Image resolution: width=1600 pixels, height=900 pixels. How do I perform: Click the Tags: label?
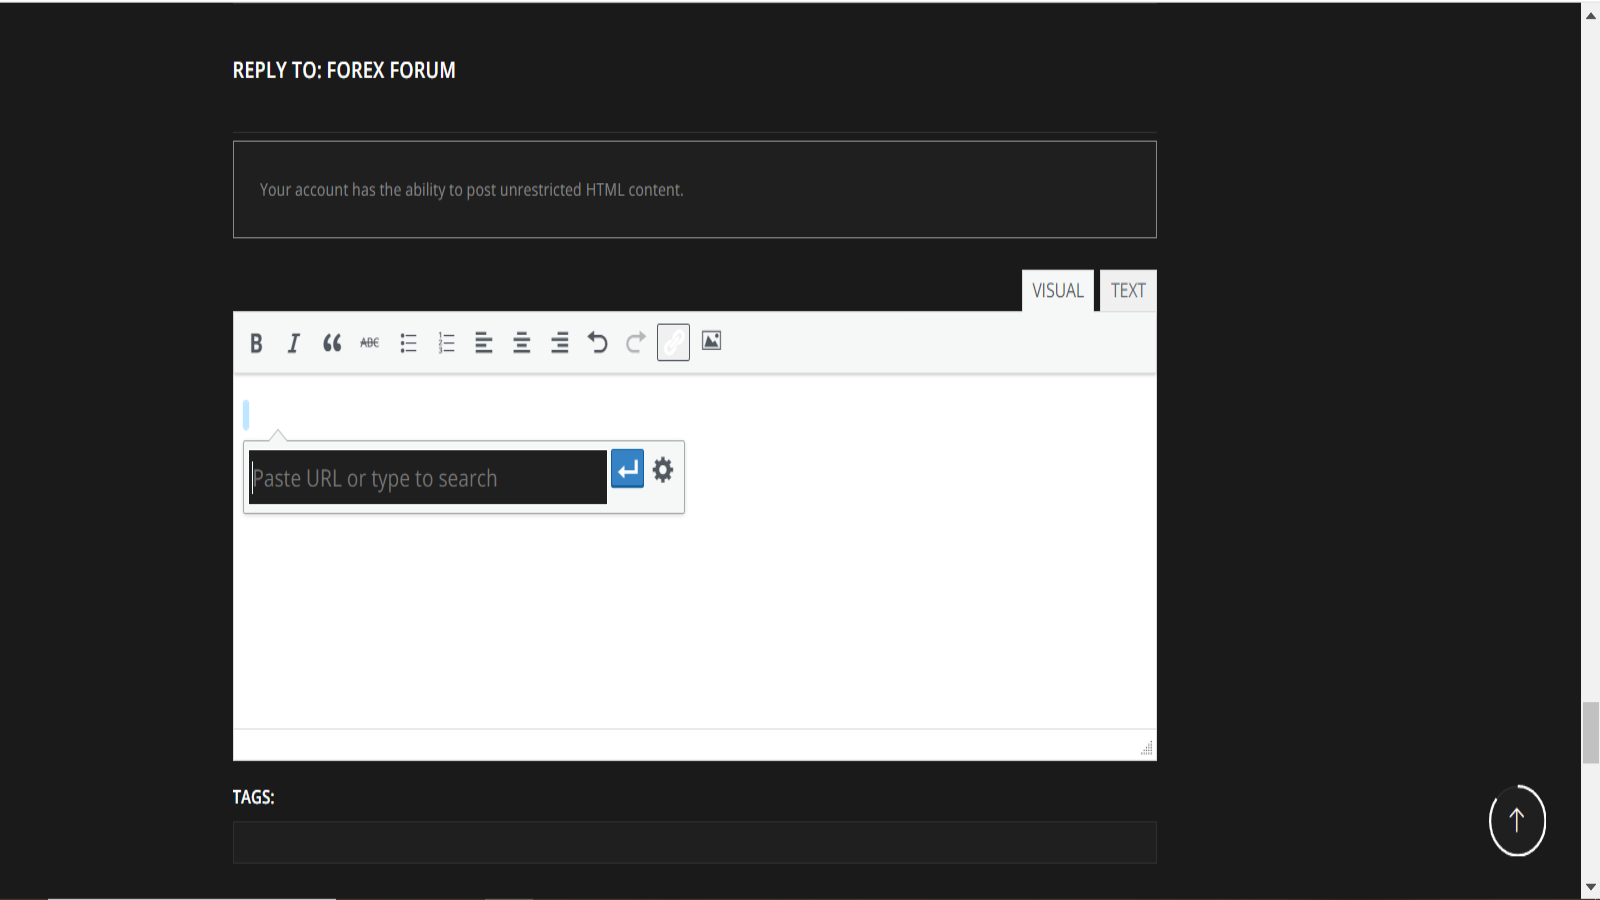253,797
